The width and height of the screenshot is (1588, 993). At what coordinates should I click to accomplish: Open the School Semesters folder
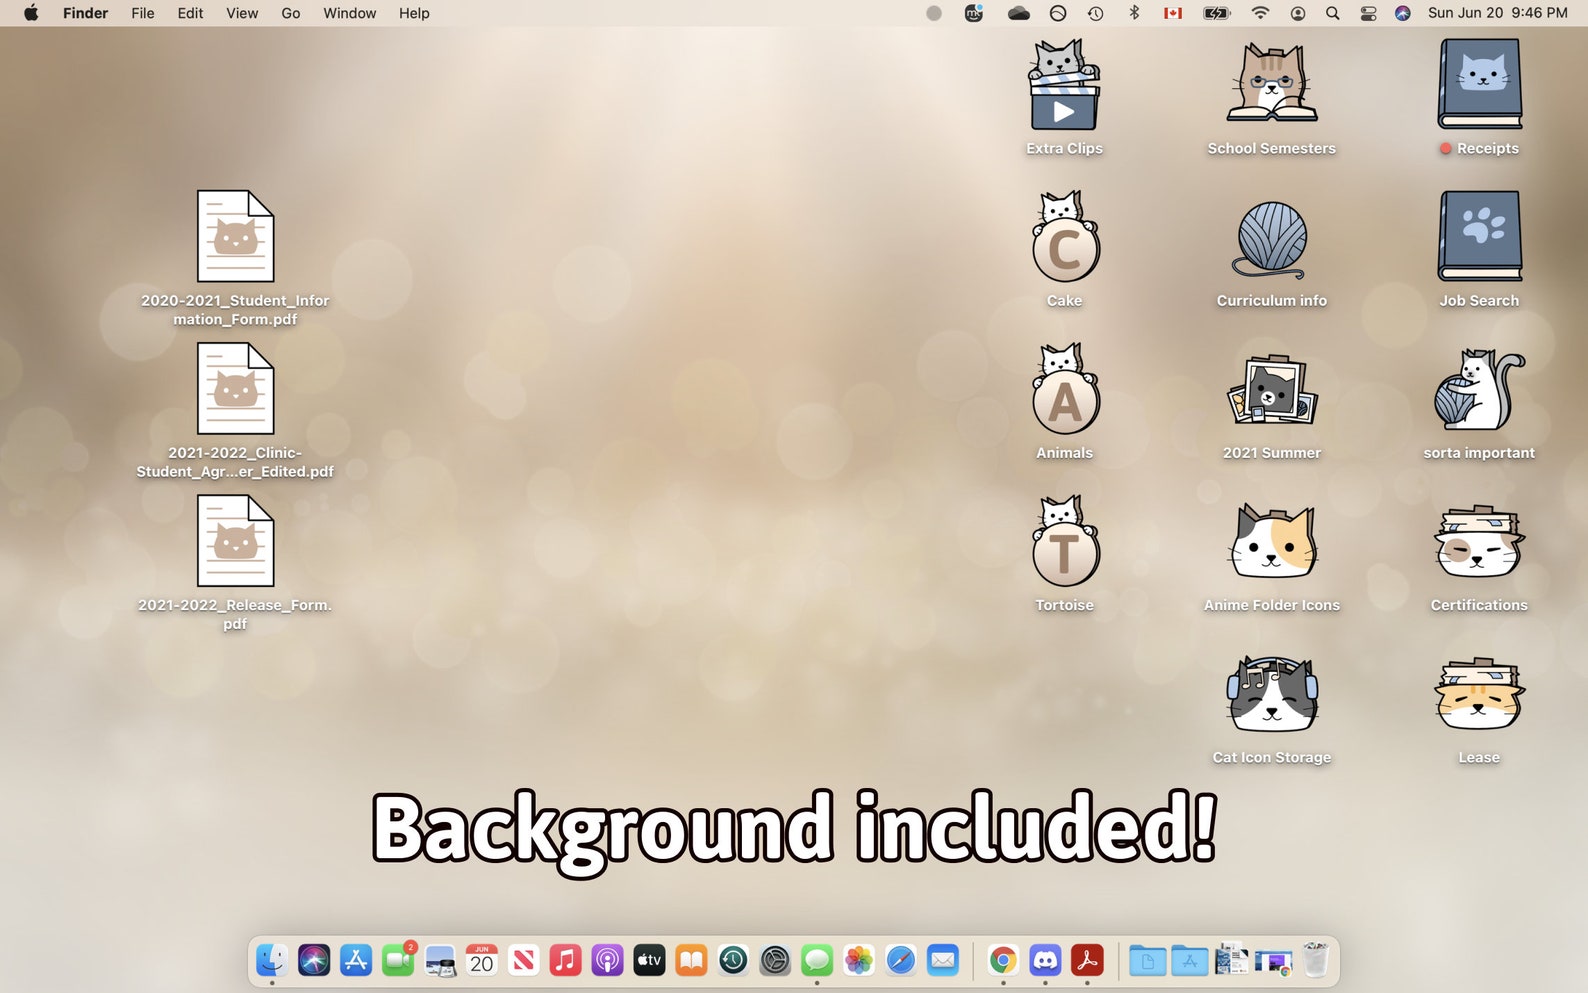[x=1271, y=84]
